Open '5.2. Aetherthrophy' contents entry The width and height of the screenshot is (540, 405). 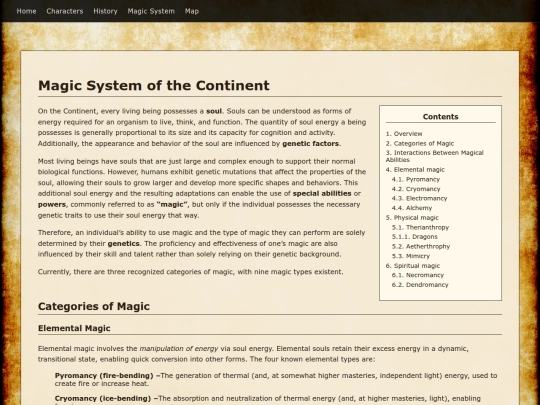pos(421,246)
